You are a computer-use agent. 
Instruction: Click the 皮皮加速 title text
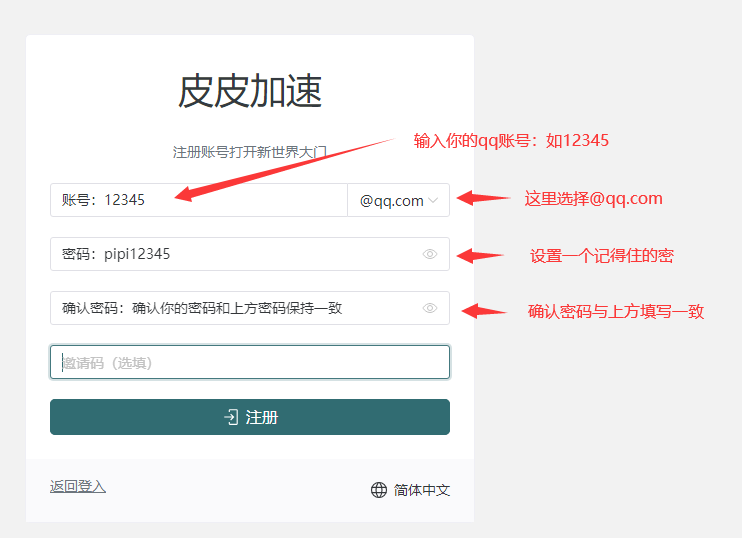pos(250,91)
